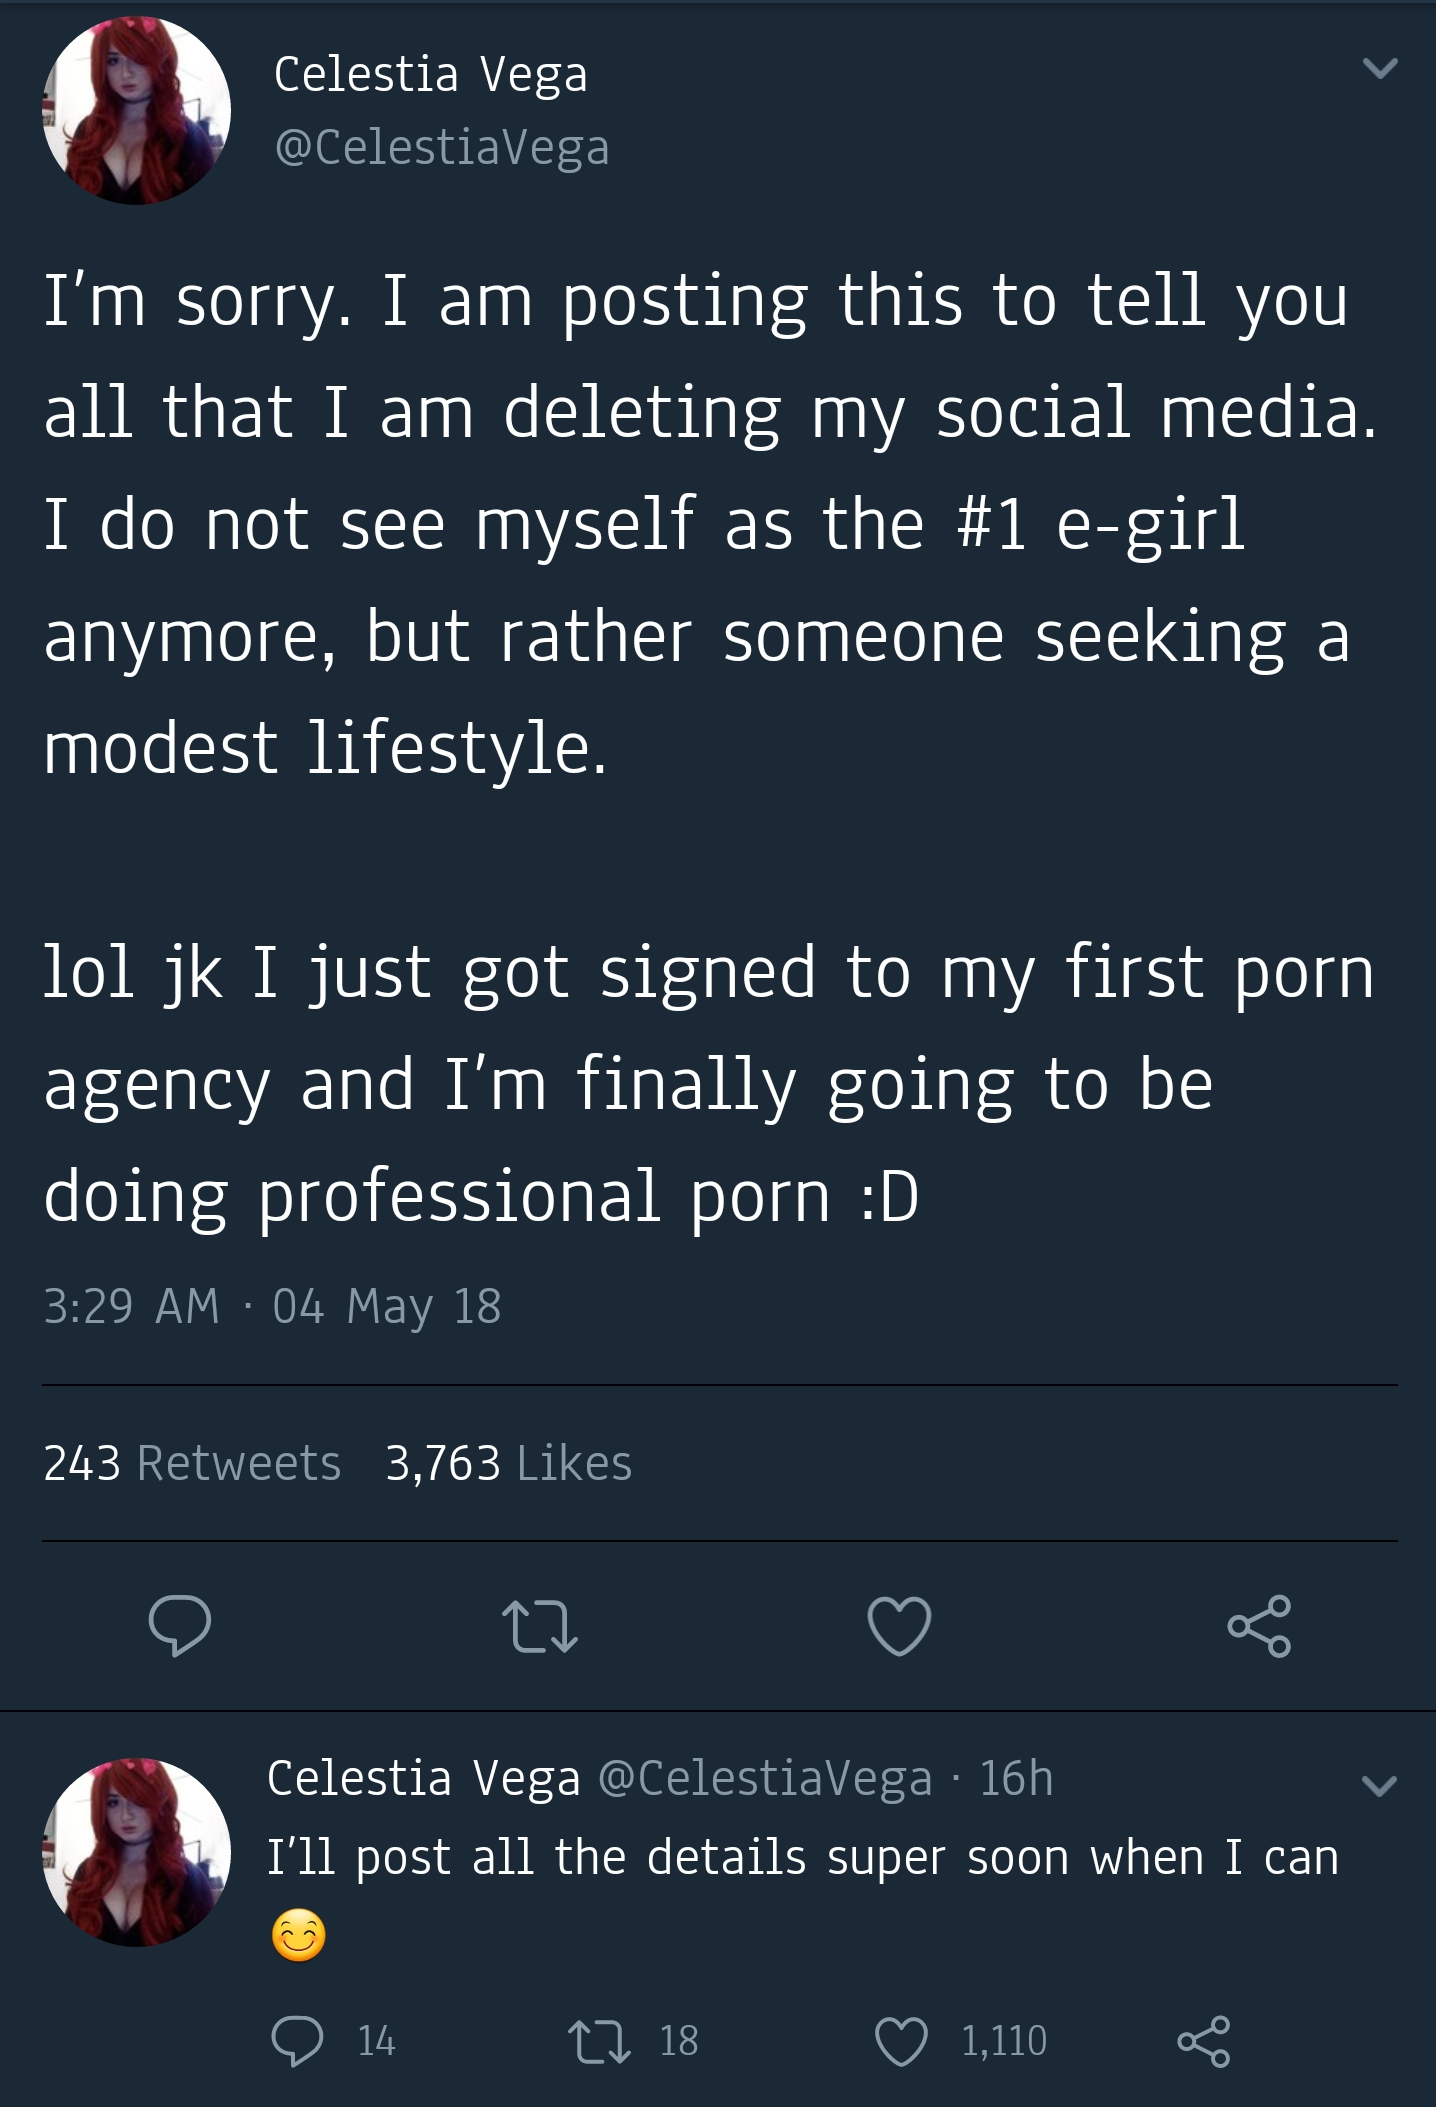Open the @CelestiaVega handle at top
Screen dimensions: 1436x2107
pyautogui.click(x=441, y=148)
